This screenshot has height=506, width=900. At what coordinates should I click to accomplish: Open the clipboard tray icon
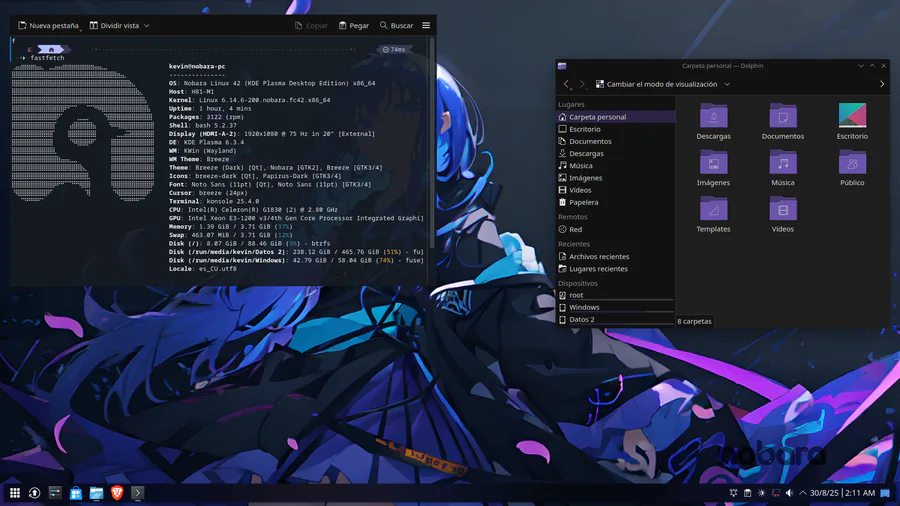point(747,493)
